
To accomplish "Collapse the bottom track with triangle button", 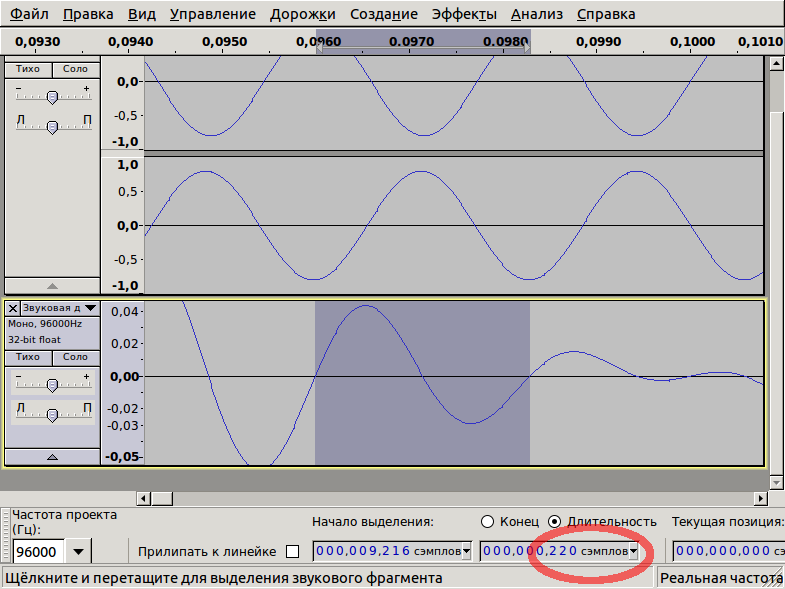I will tap(52, 456).
